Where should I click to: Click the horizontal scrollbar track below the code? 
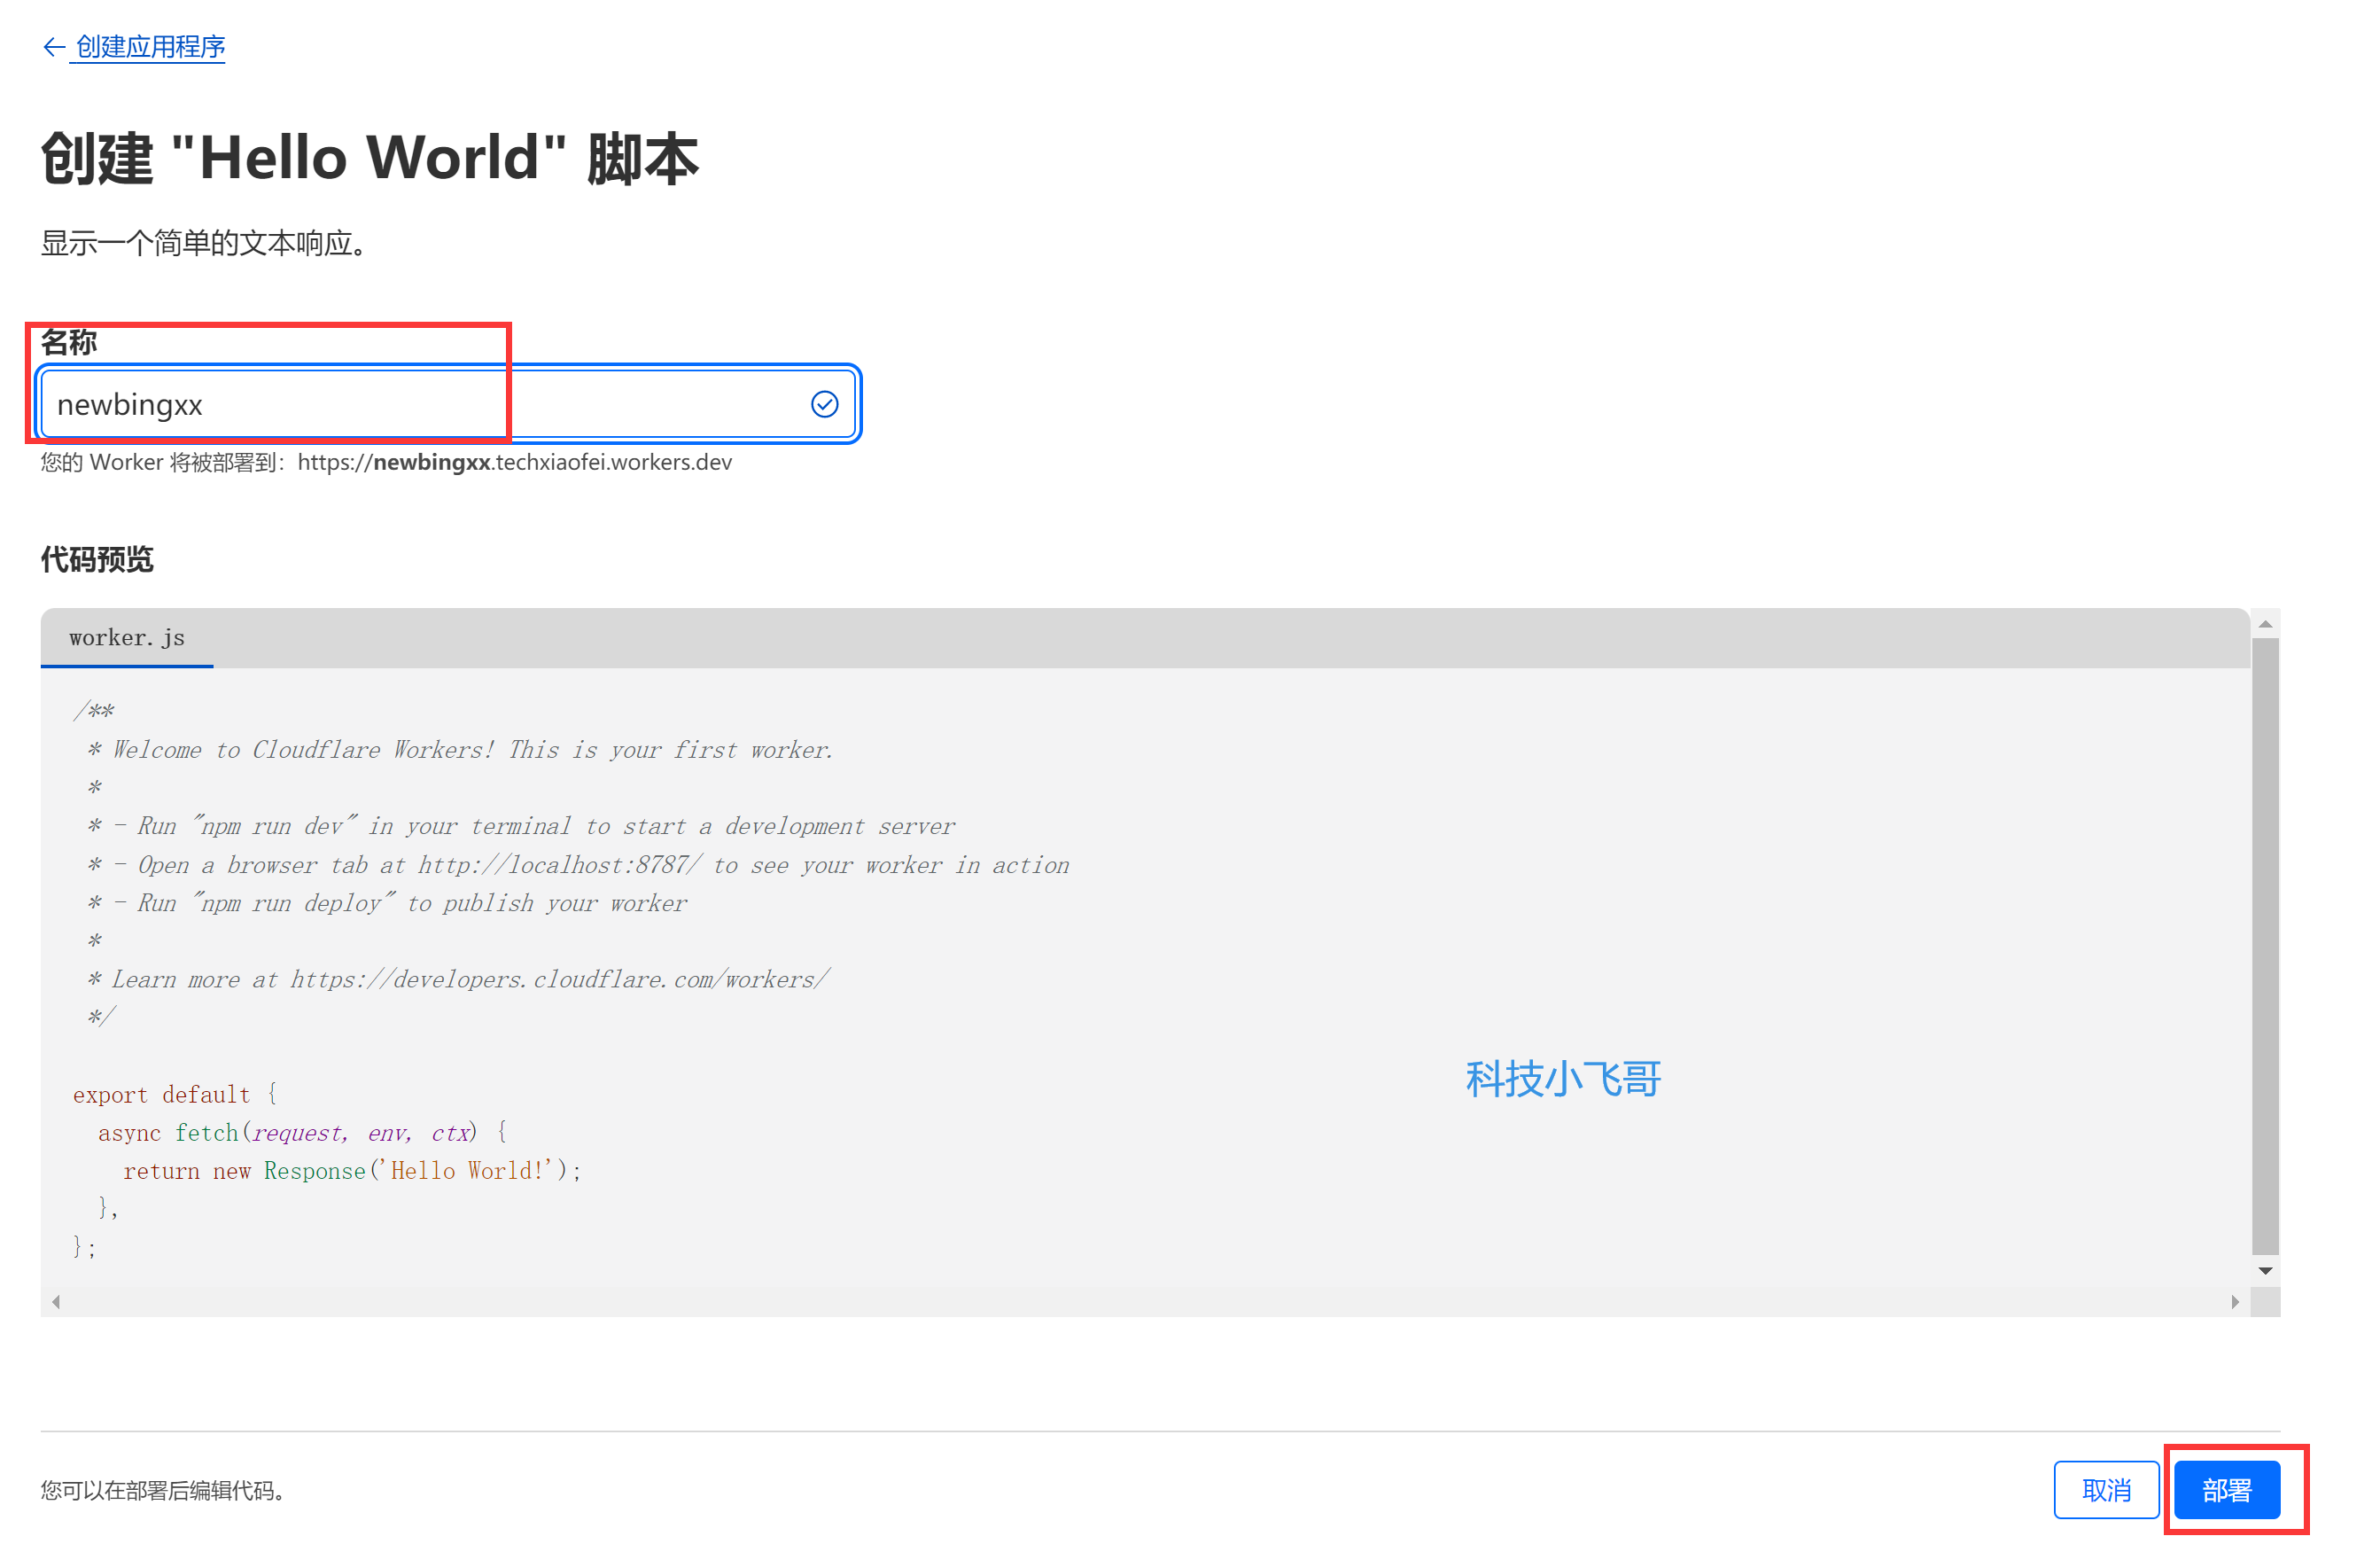1140,1302
